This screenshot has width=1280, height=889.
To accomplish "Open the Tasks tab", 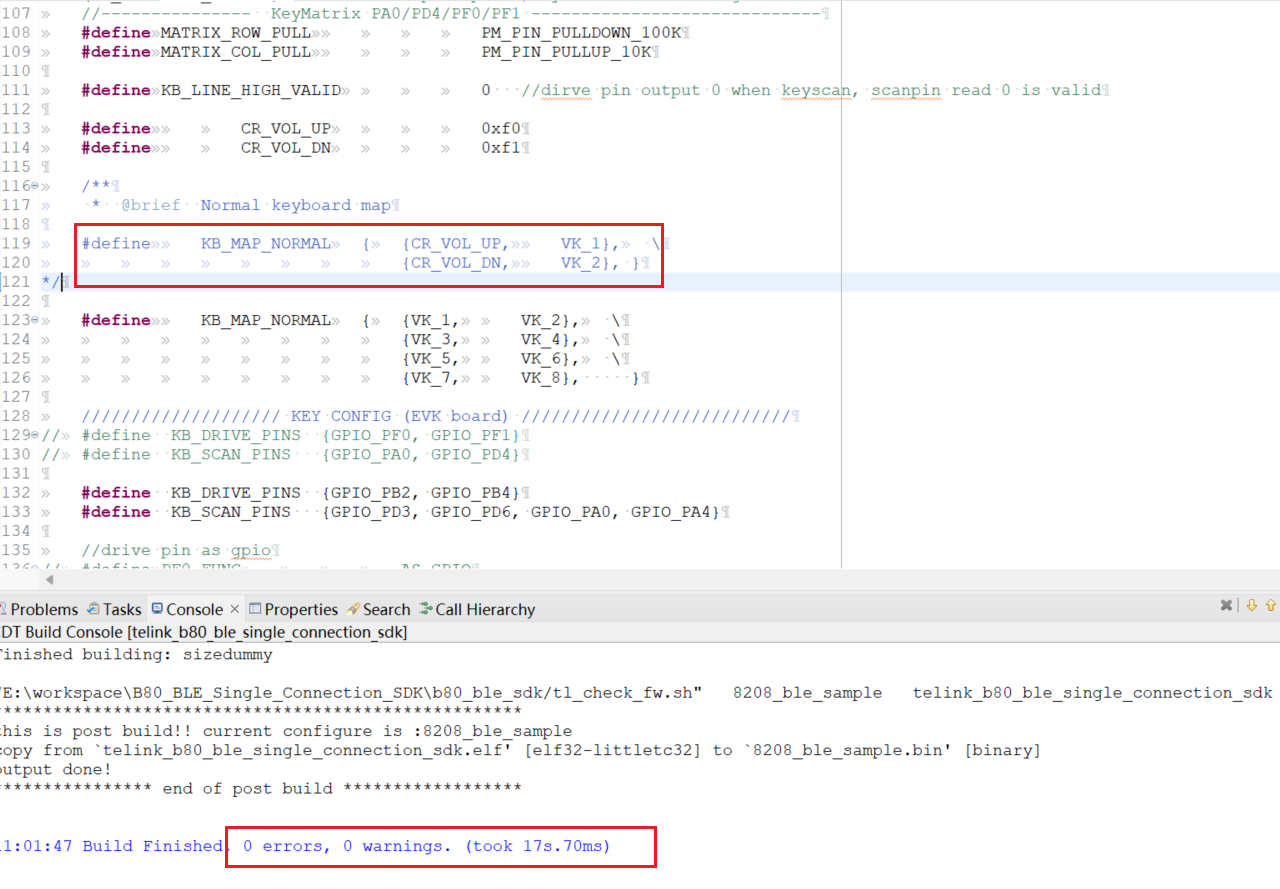I will point(114,609).
